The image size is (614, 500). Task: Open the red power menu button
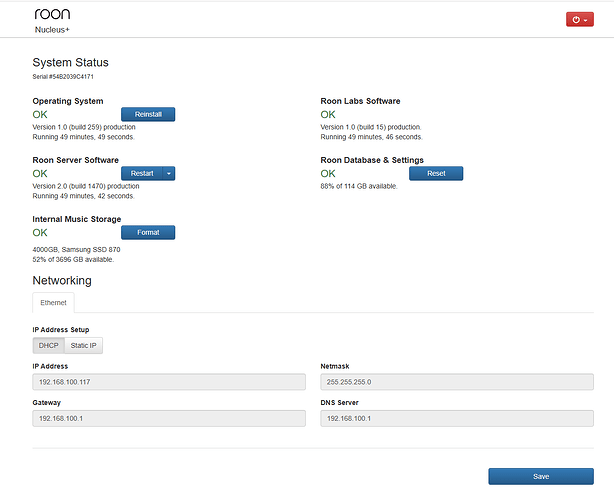[580, 20]
